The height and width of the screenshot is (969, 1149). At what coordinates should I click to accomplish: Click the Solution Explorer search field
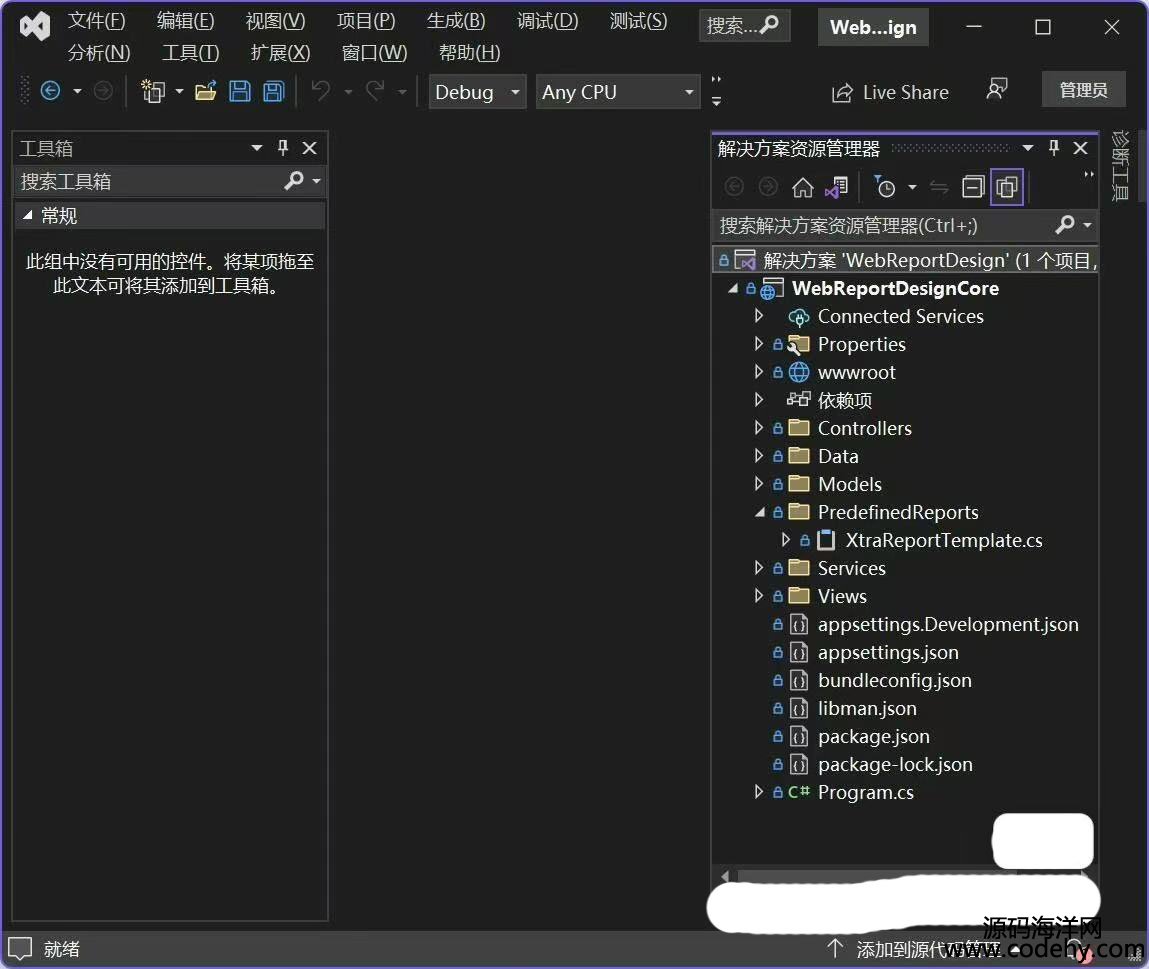coord(905,225)
